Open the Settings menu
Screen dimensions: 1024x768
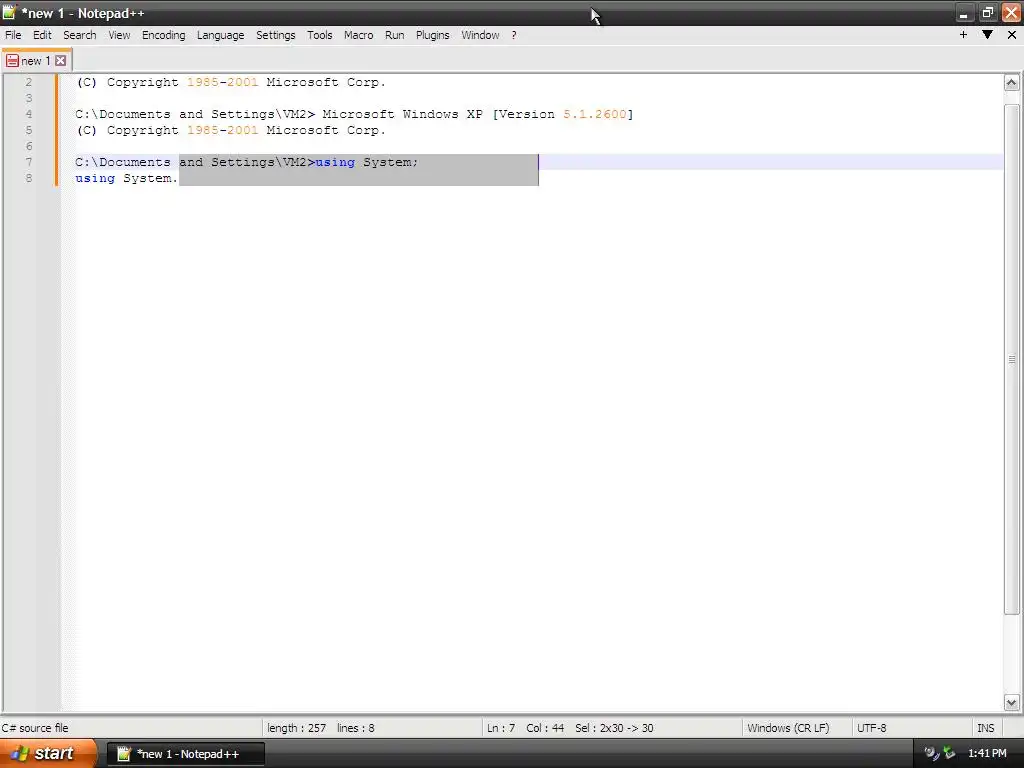click(x=276, y=35)
